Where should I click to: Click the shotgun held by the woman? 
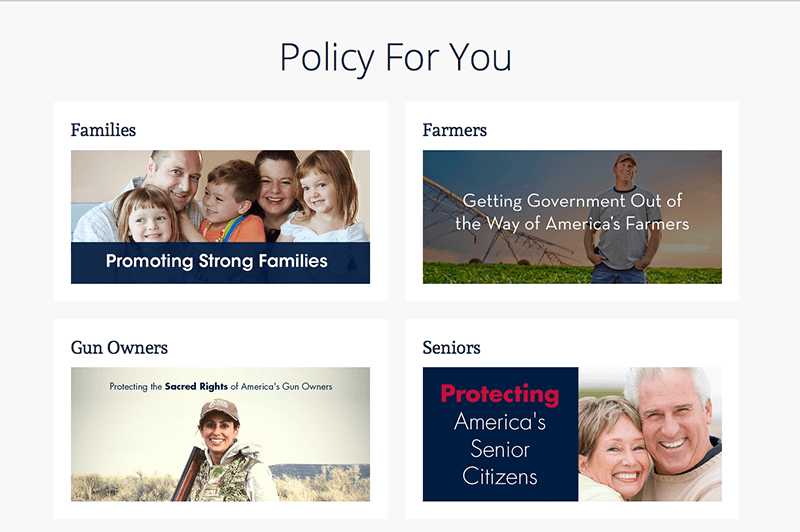186,475
